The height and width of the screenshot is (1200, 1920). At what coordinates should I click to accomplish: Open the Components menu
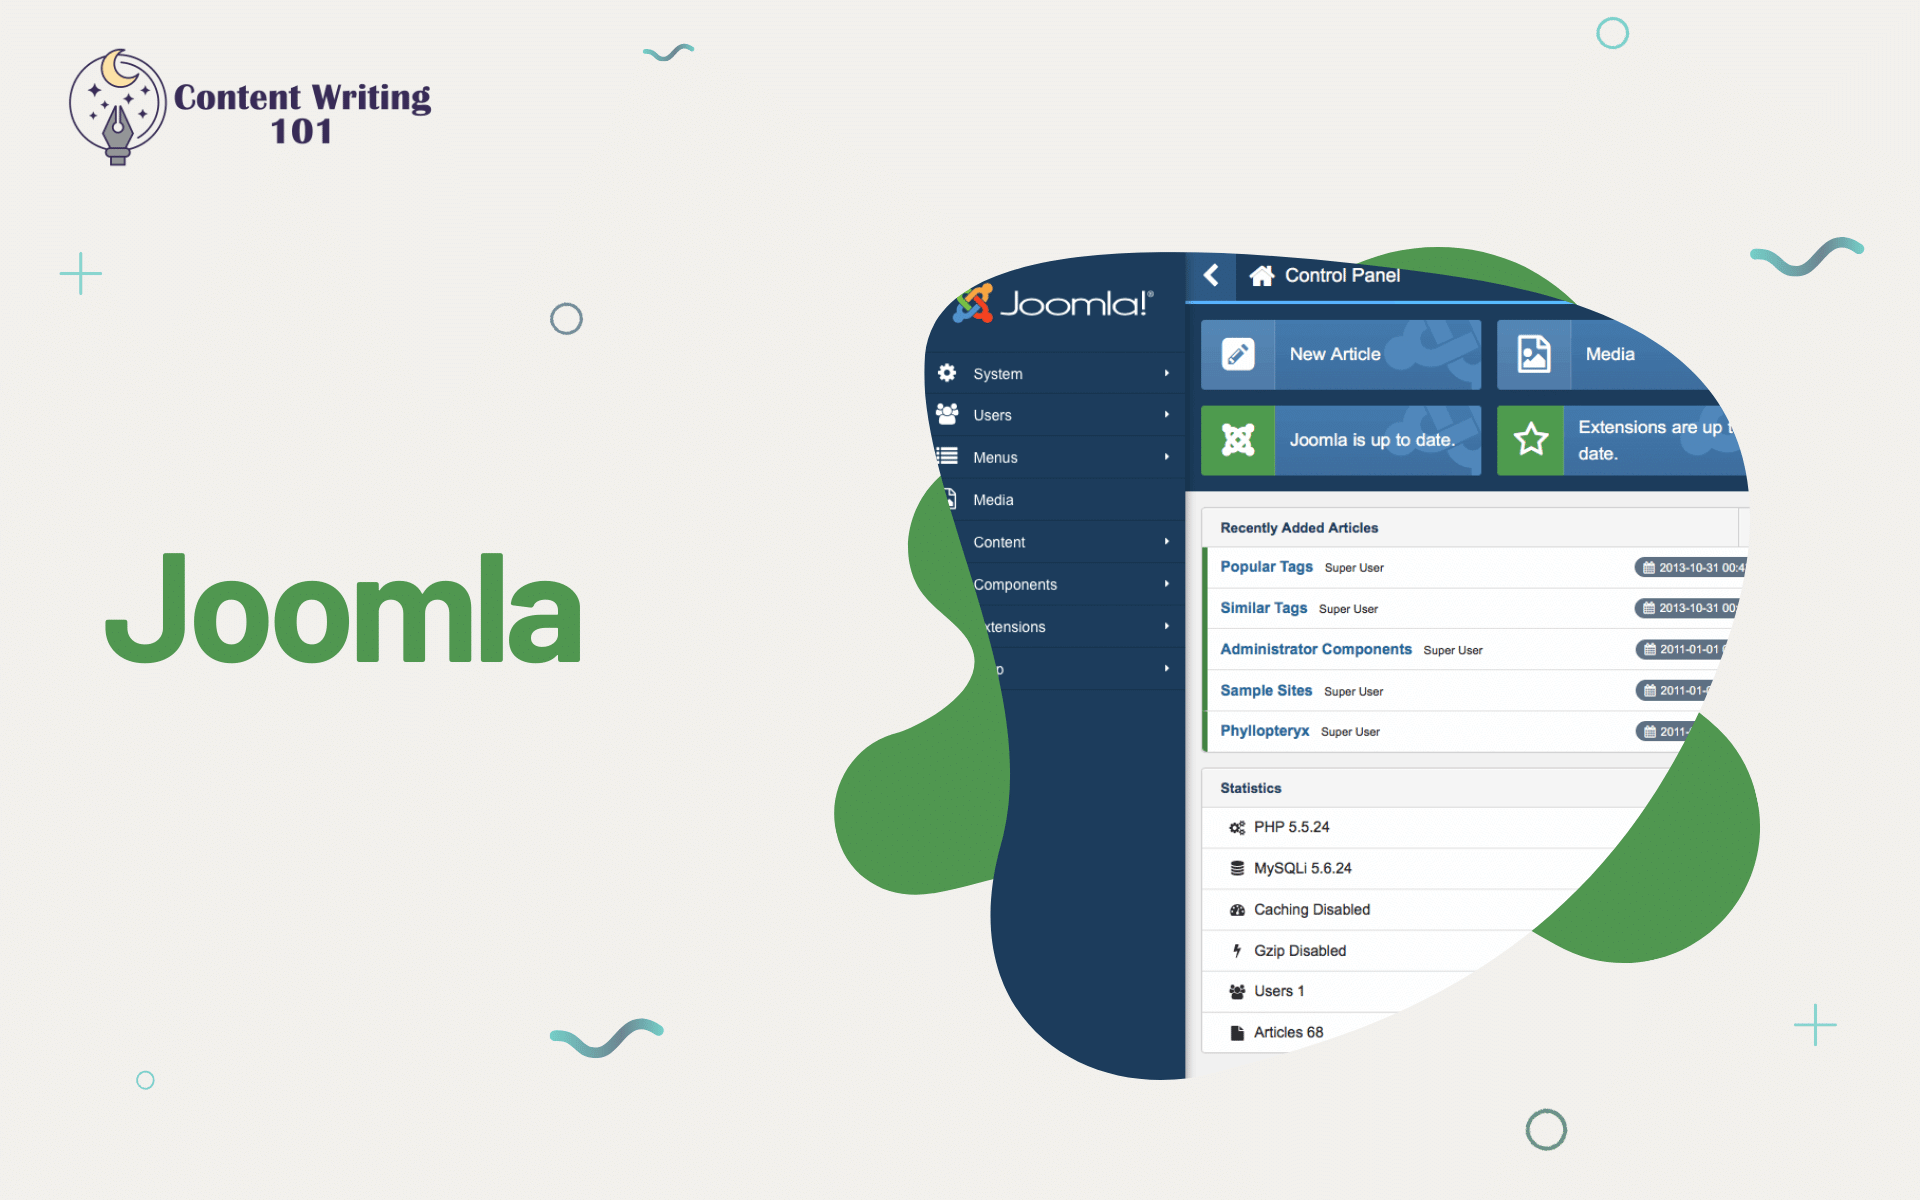1053,583
